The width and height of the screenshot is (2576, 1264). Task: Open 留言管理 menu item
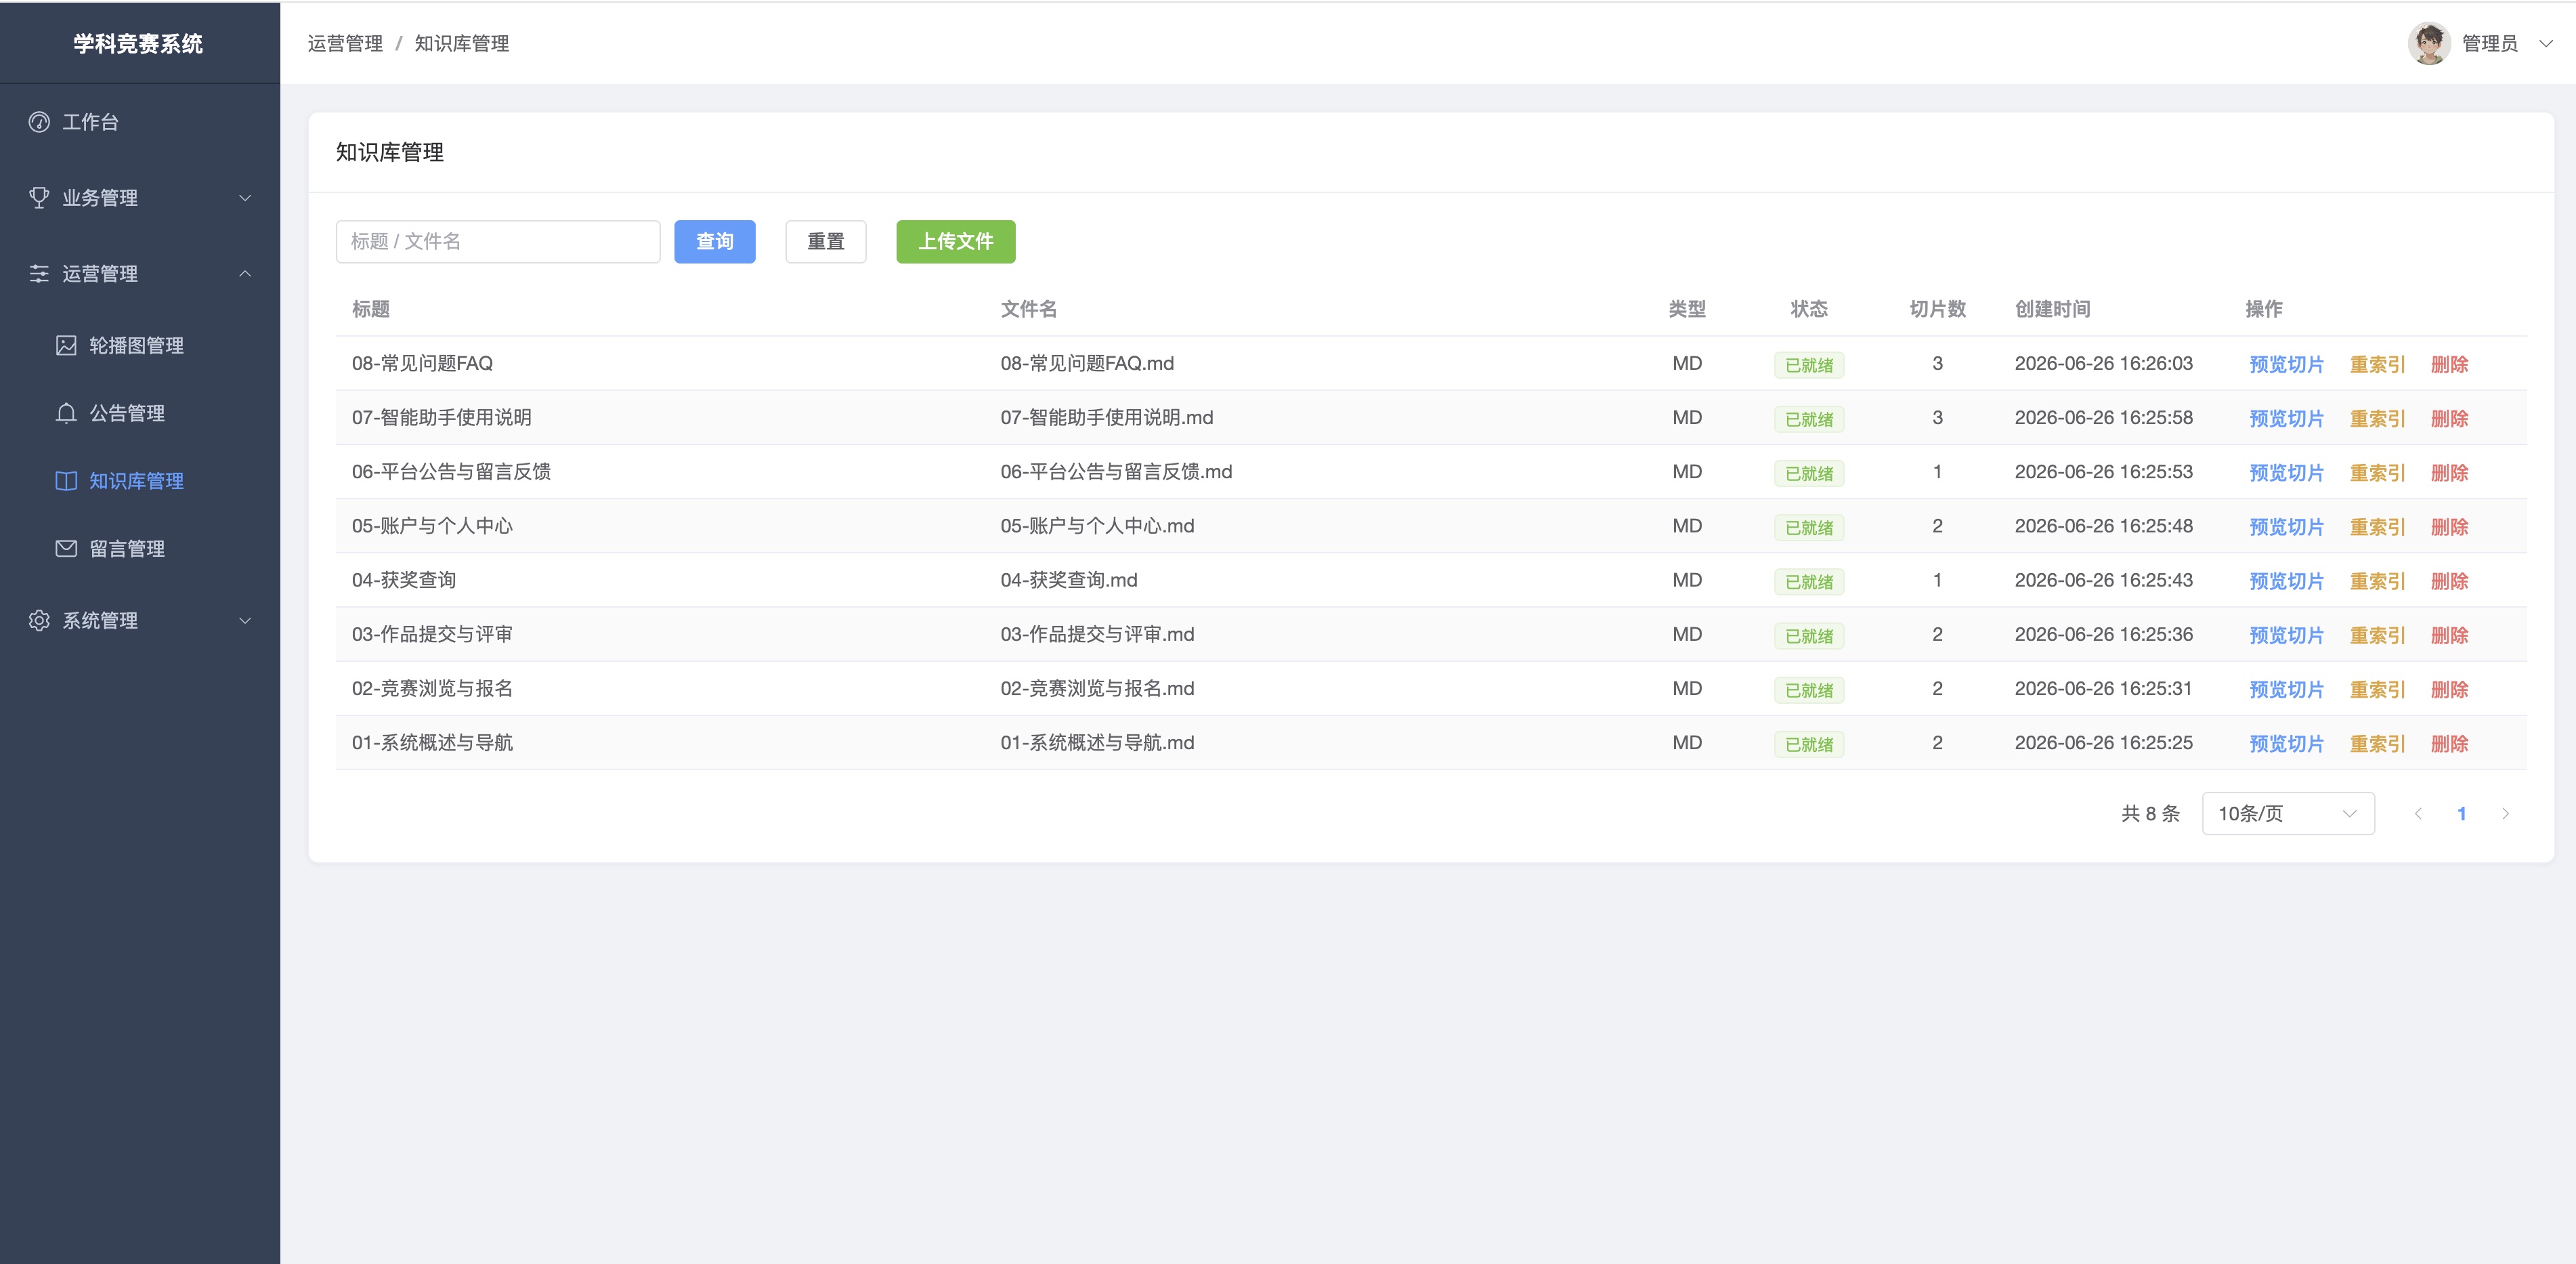pyautogui.click(x=140, y=549)
